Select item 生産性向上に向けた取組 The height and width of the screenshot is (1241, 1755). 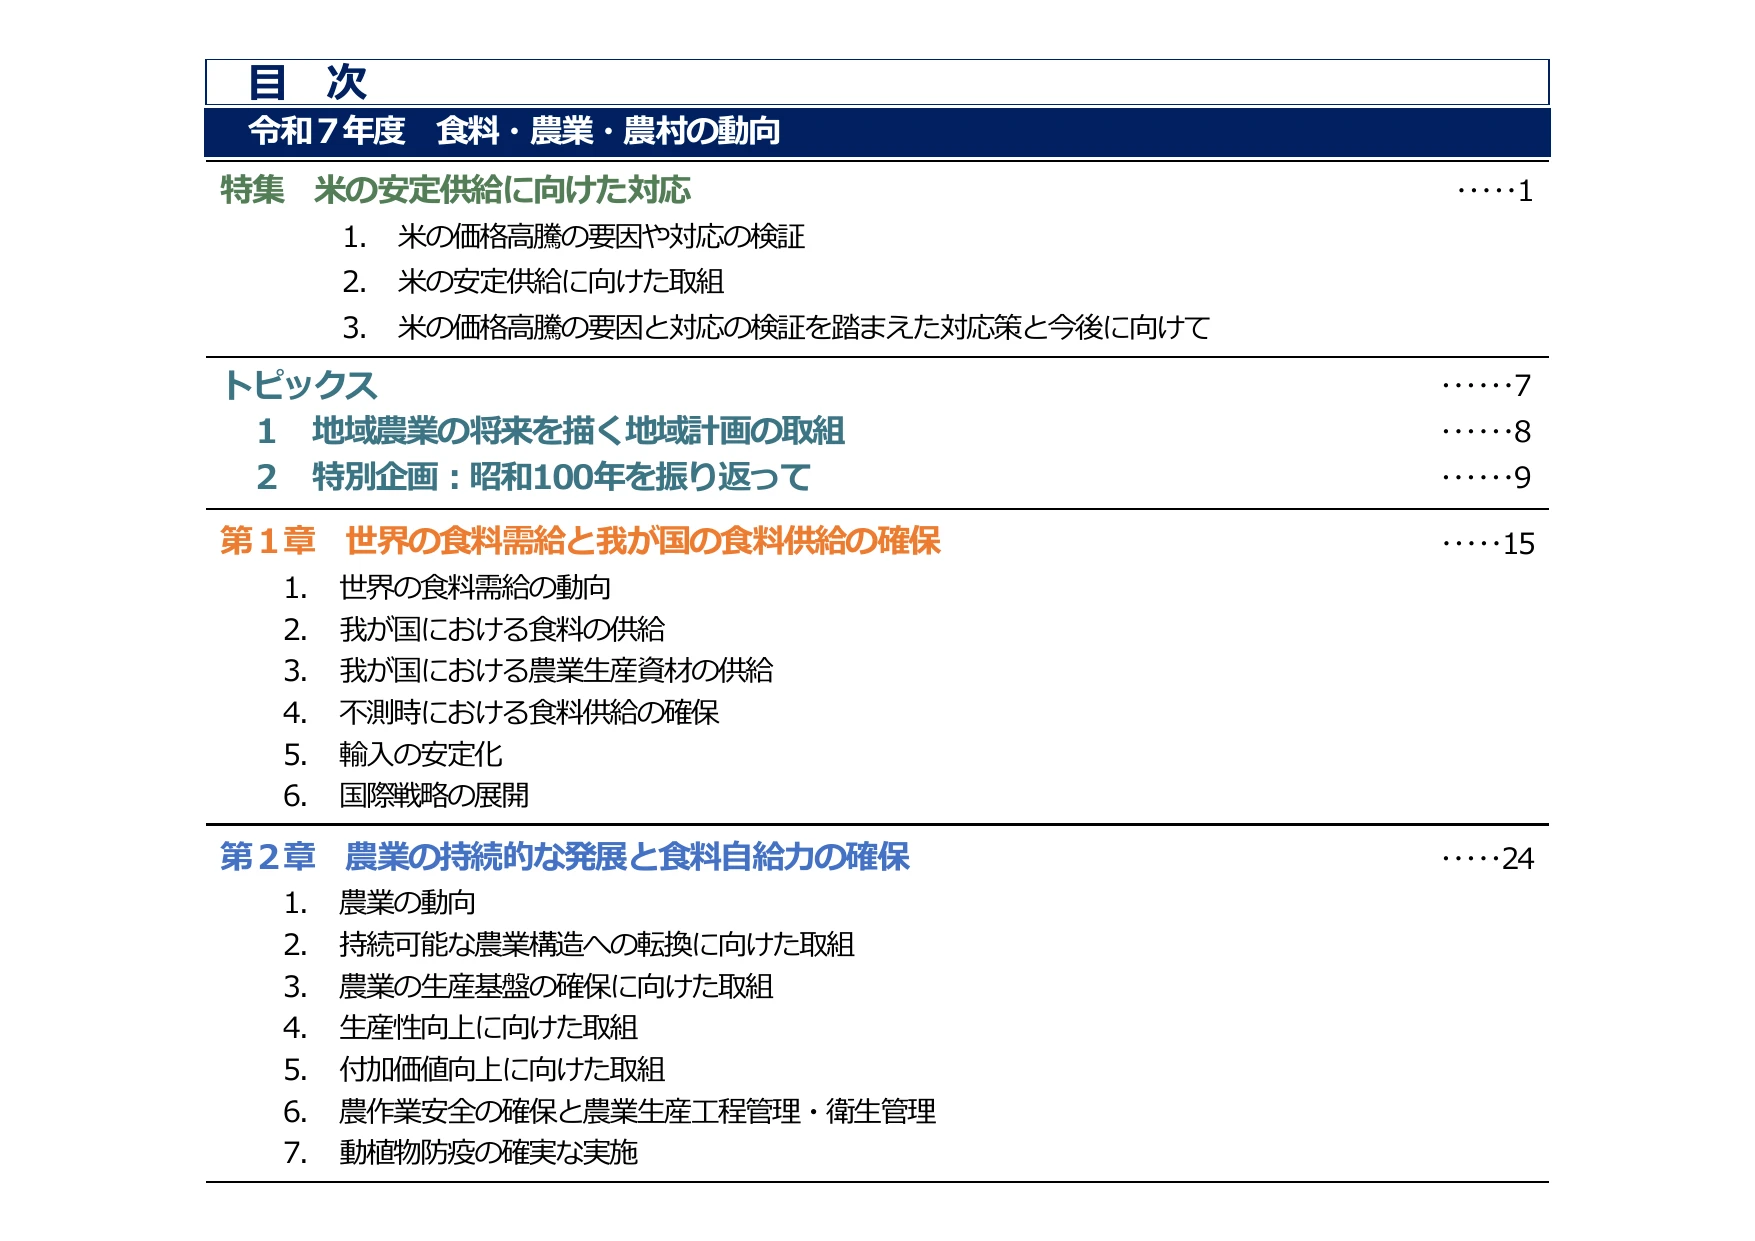point(488,1028)
